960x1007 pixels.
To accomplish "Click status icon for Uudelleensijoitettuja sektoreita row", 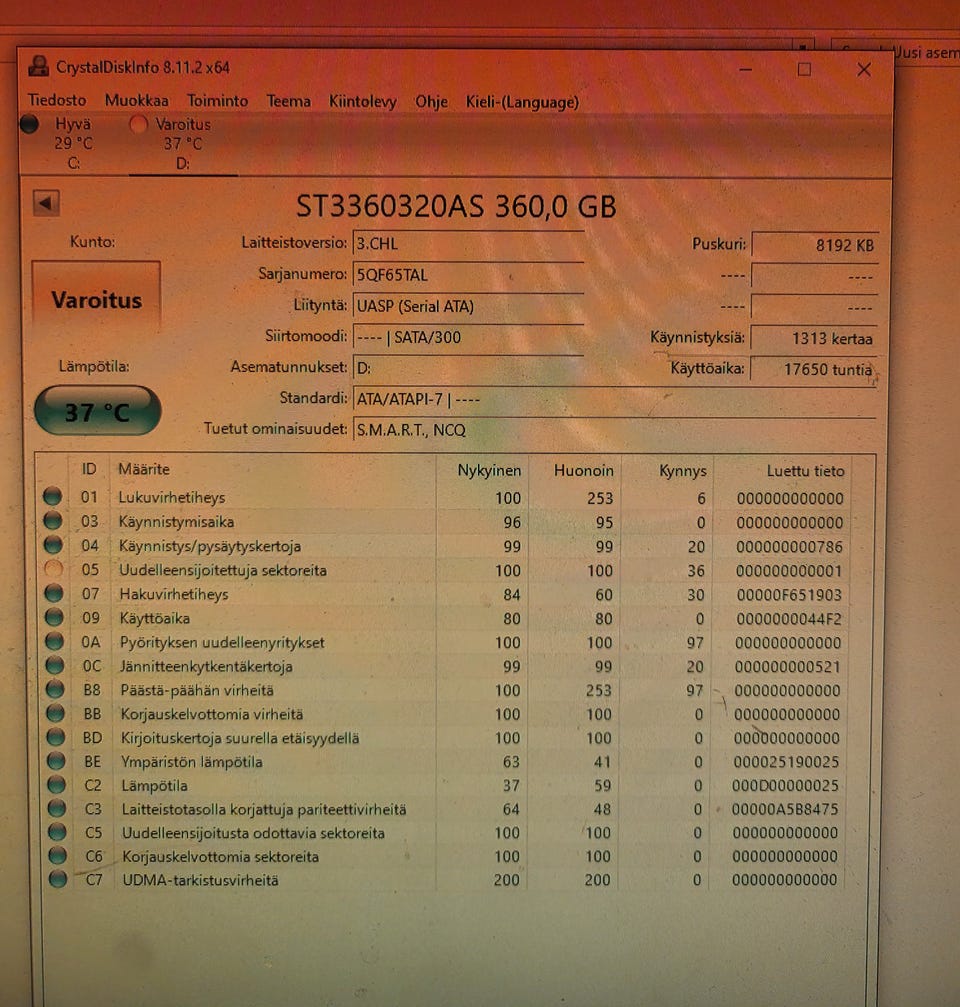I will pyautogui.click(x=53, y=570).
